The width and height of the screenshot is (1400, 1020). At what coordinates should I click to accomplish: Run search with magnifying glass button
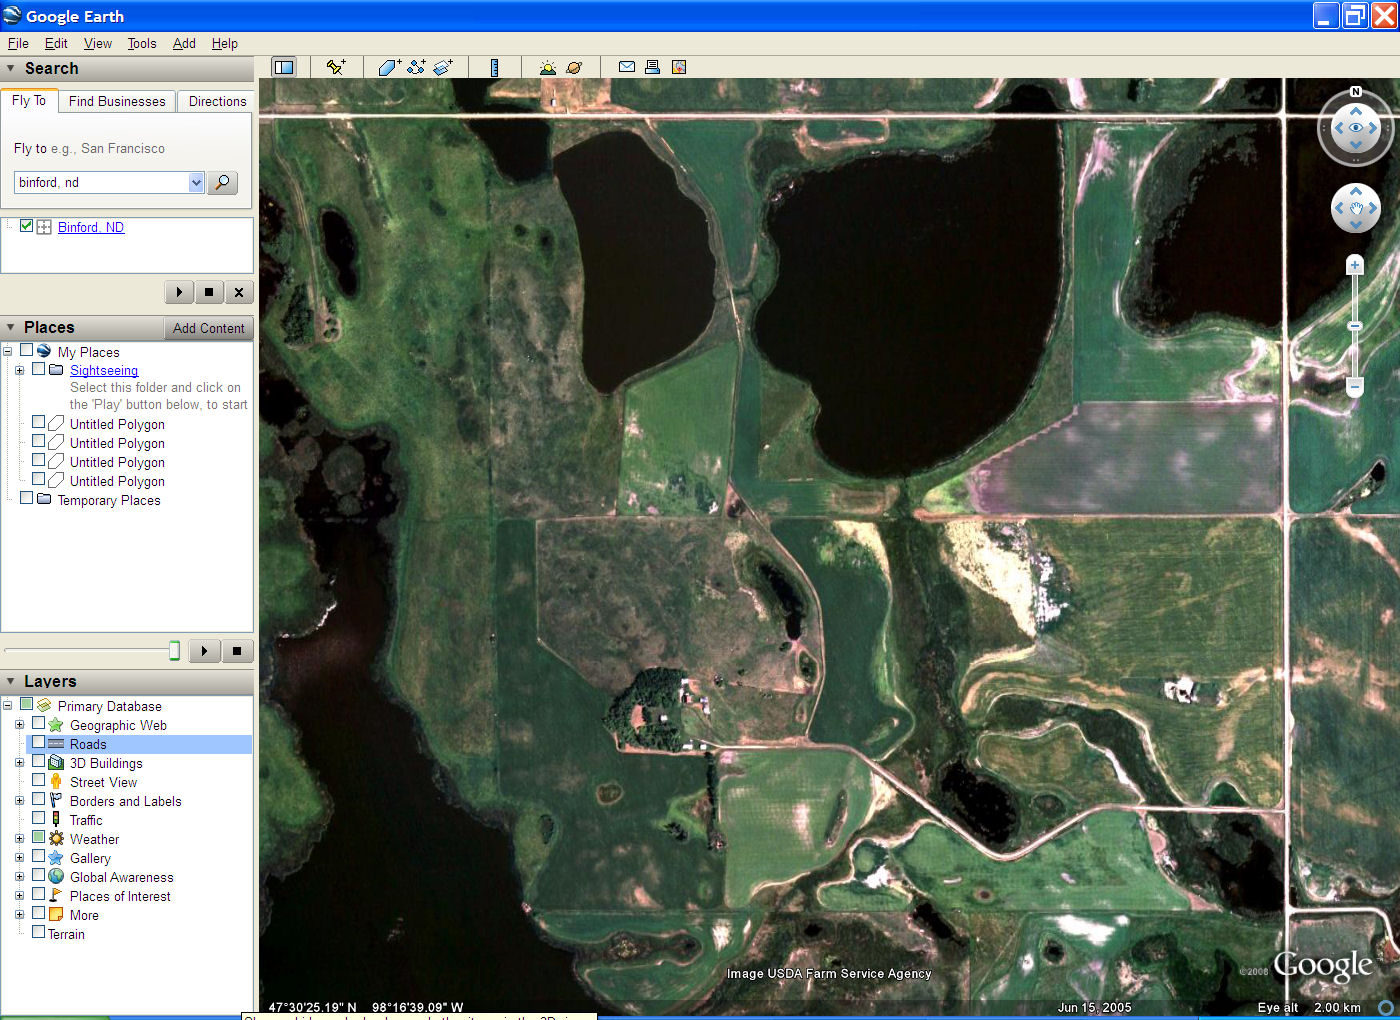coord(222,182)
